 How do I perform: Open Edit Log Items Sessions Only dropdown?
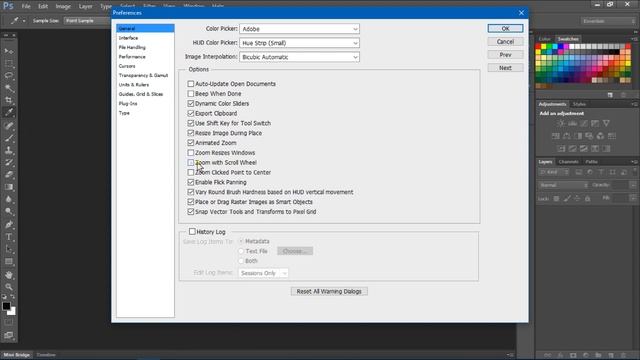pyautogui.click(x=263, y=273)
